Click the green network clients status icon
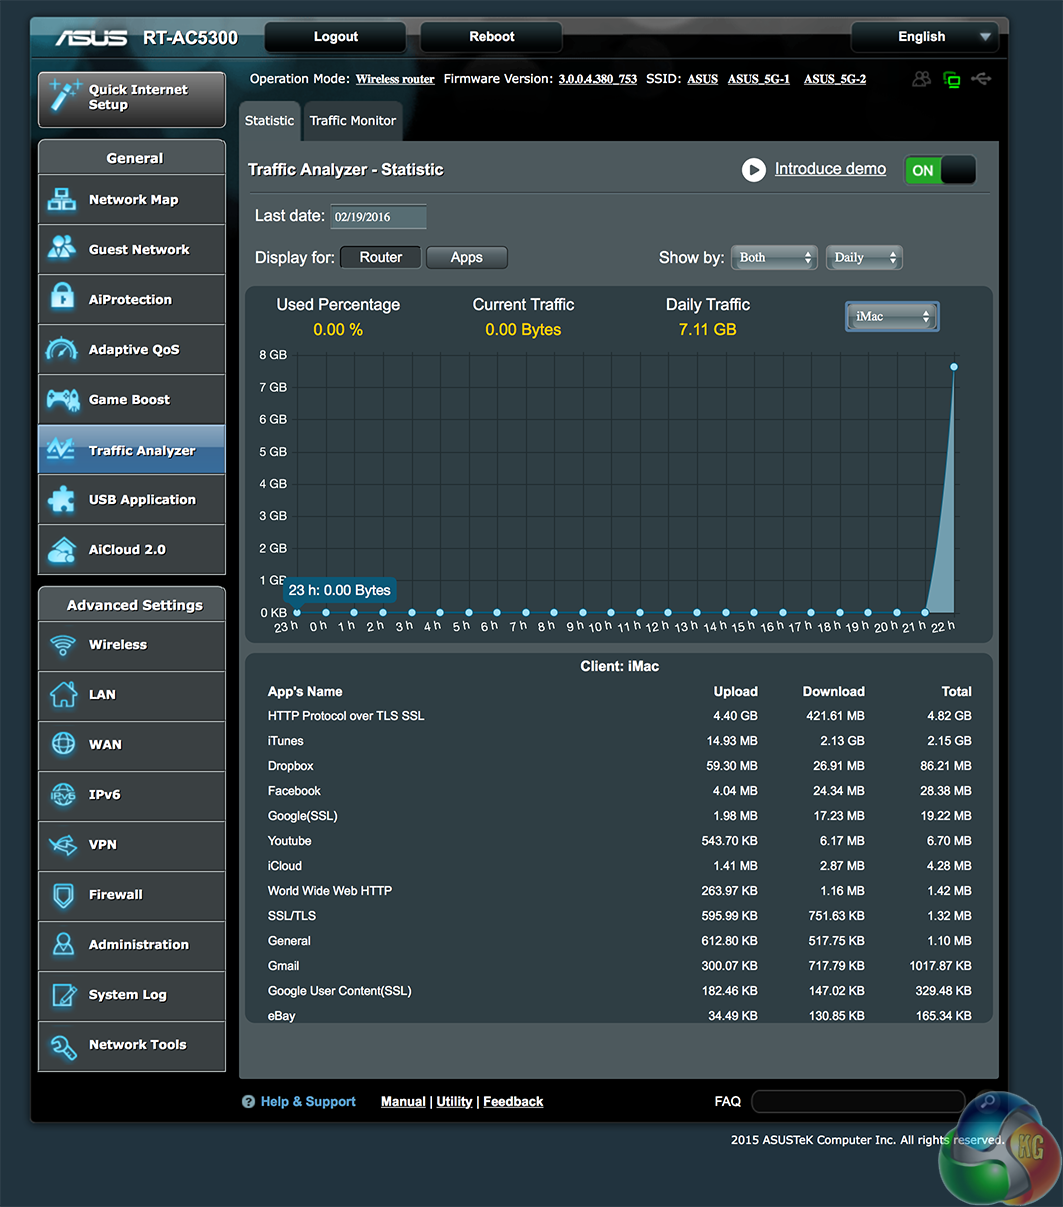The image size is (1063, 1207). (x=951, y=79)
